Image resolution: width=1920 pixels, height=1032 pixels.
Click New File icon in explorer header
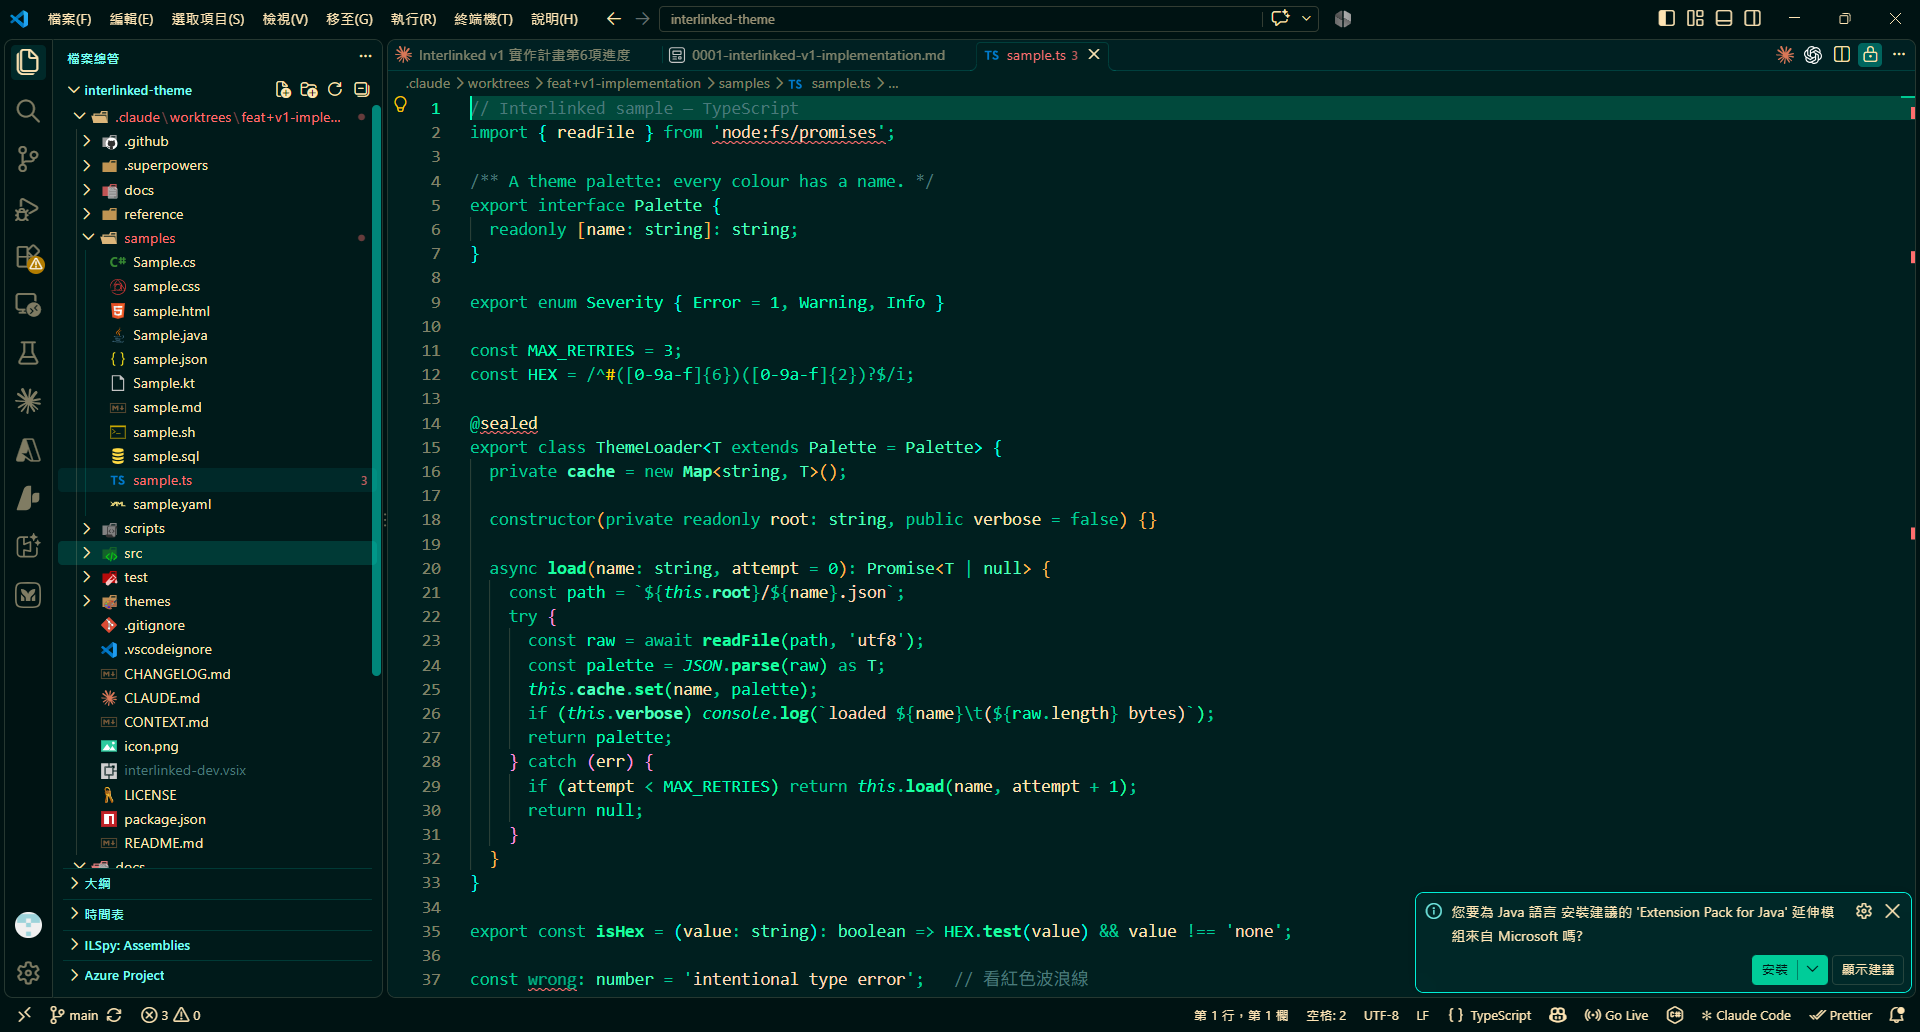(x=283, y=90)
